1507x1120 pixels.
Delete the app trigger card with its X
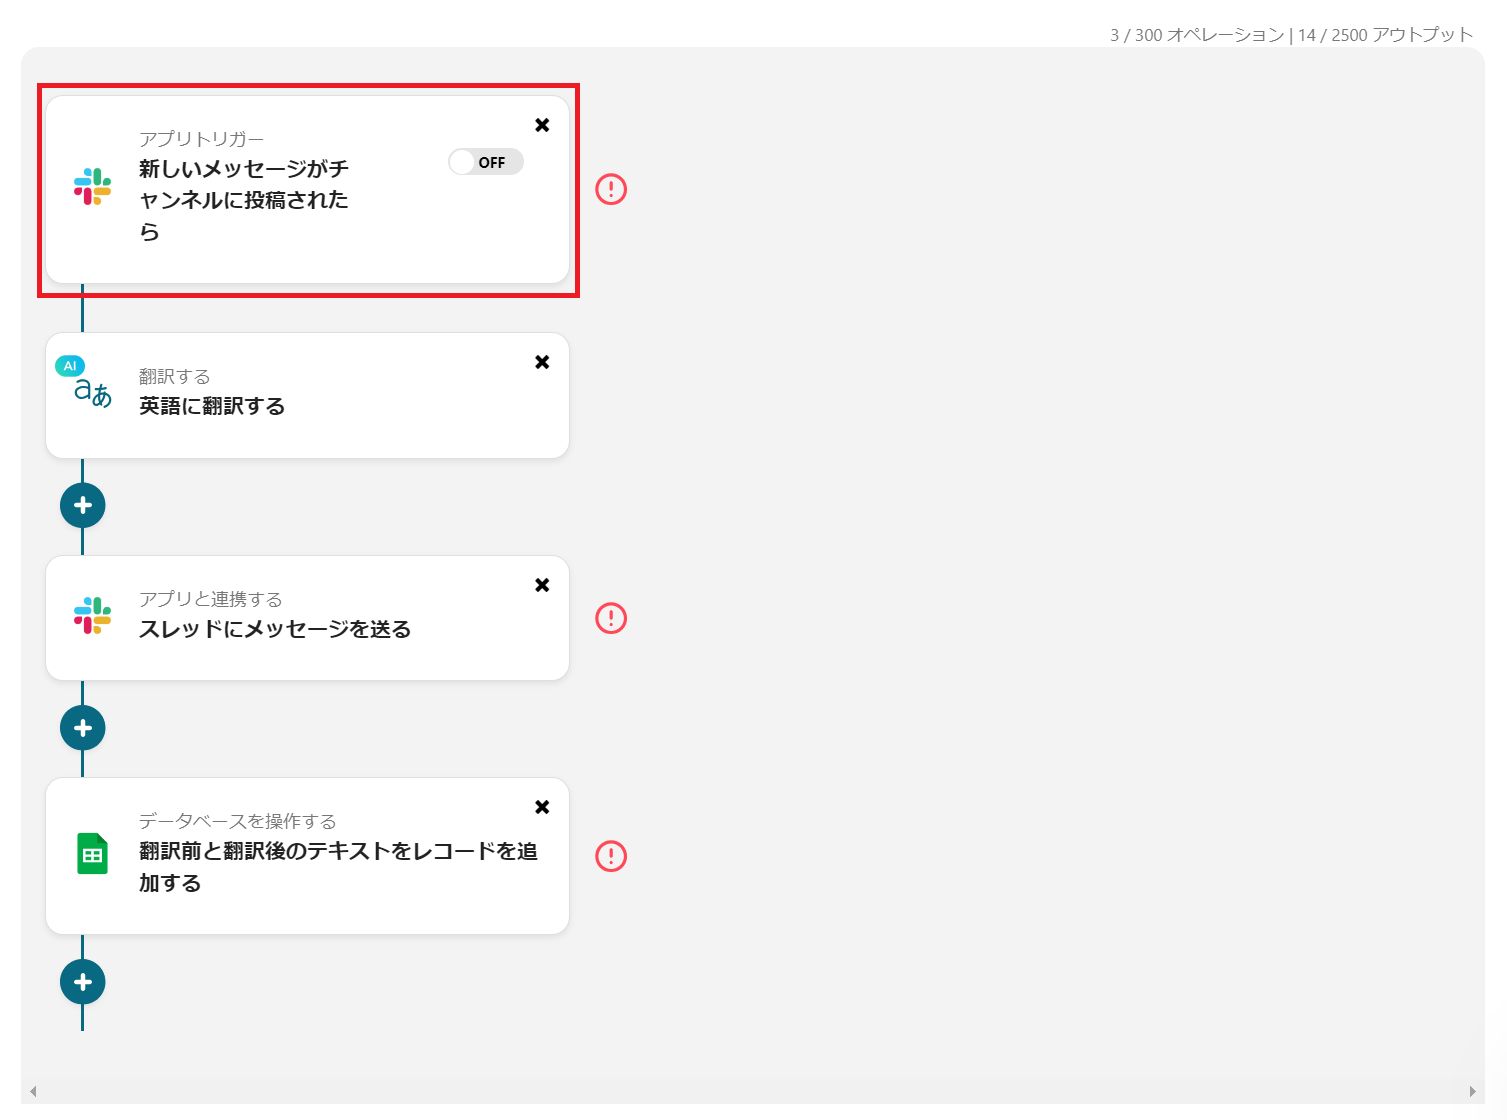pos(542,125)
